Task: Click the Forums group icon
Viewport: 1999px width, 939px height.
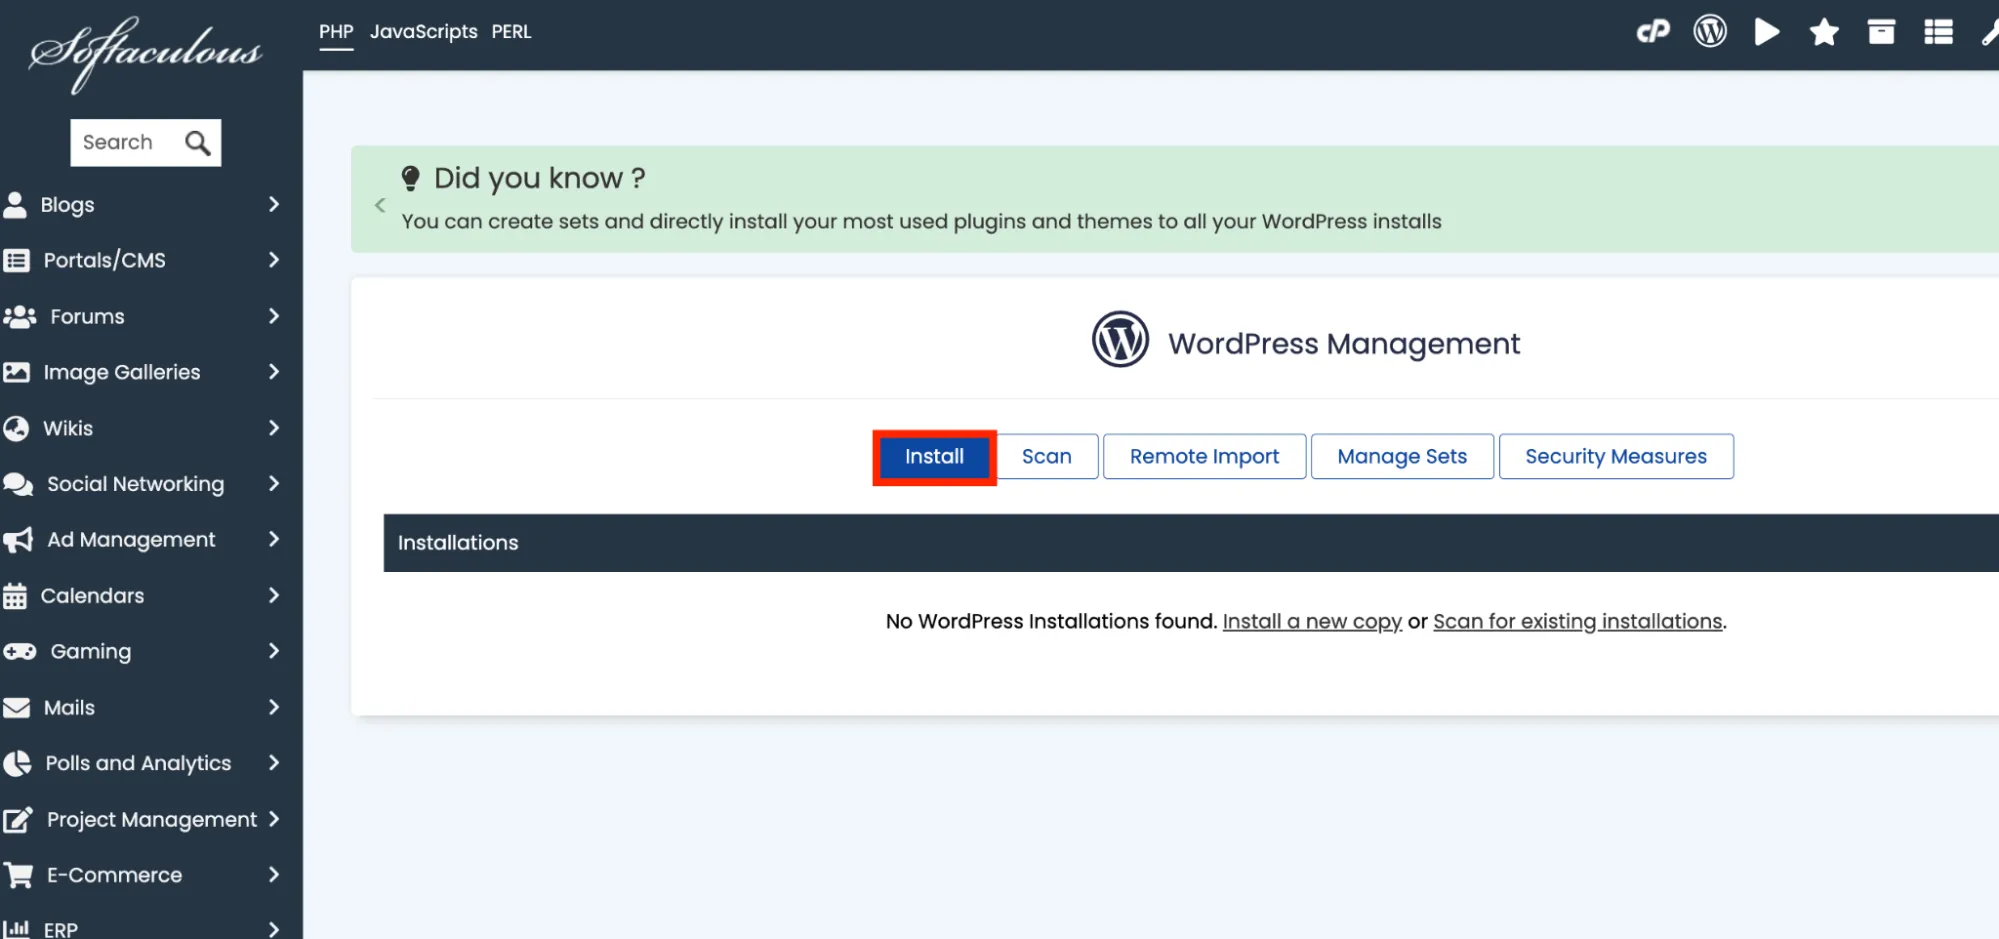Action: [x=19, y=316]
